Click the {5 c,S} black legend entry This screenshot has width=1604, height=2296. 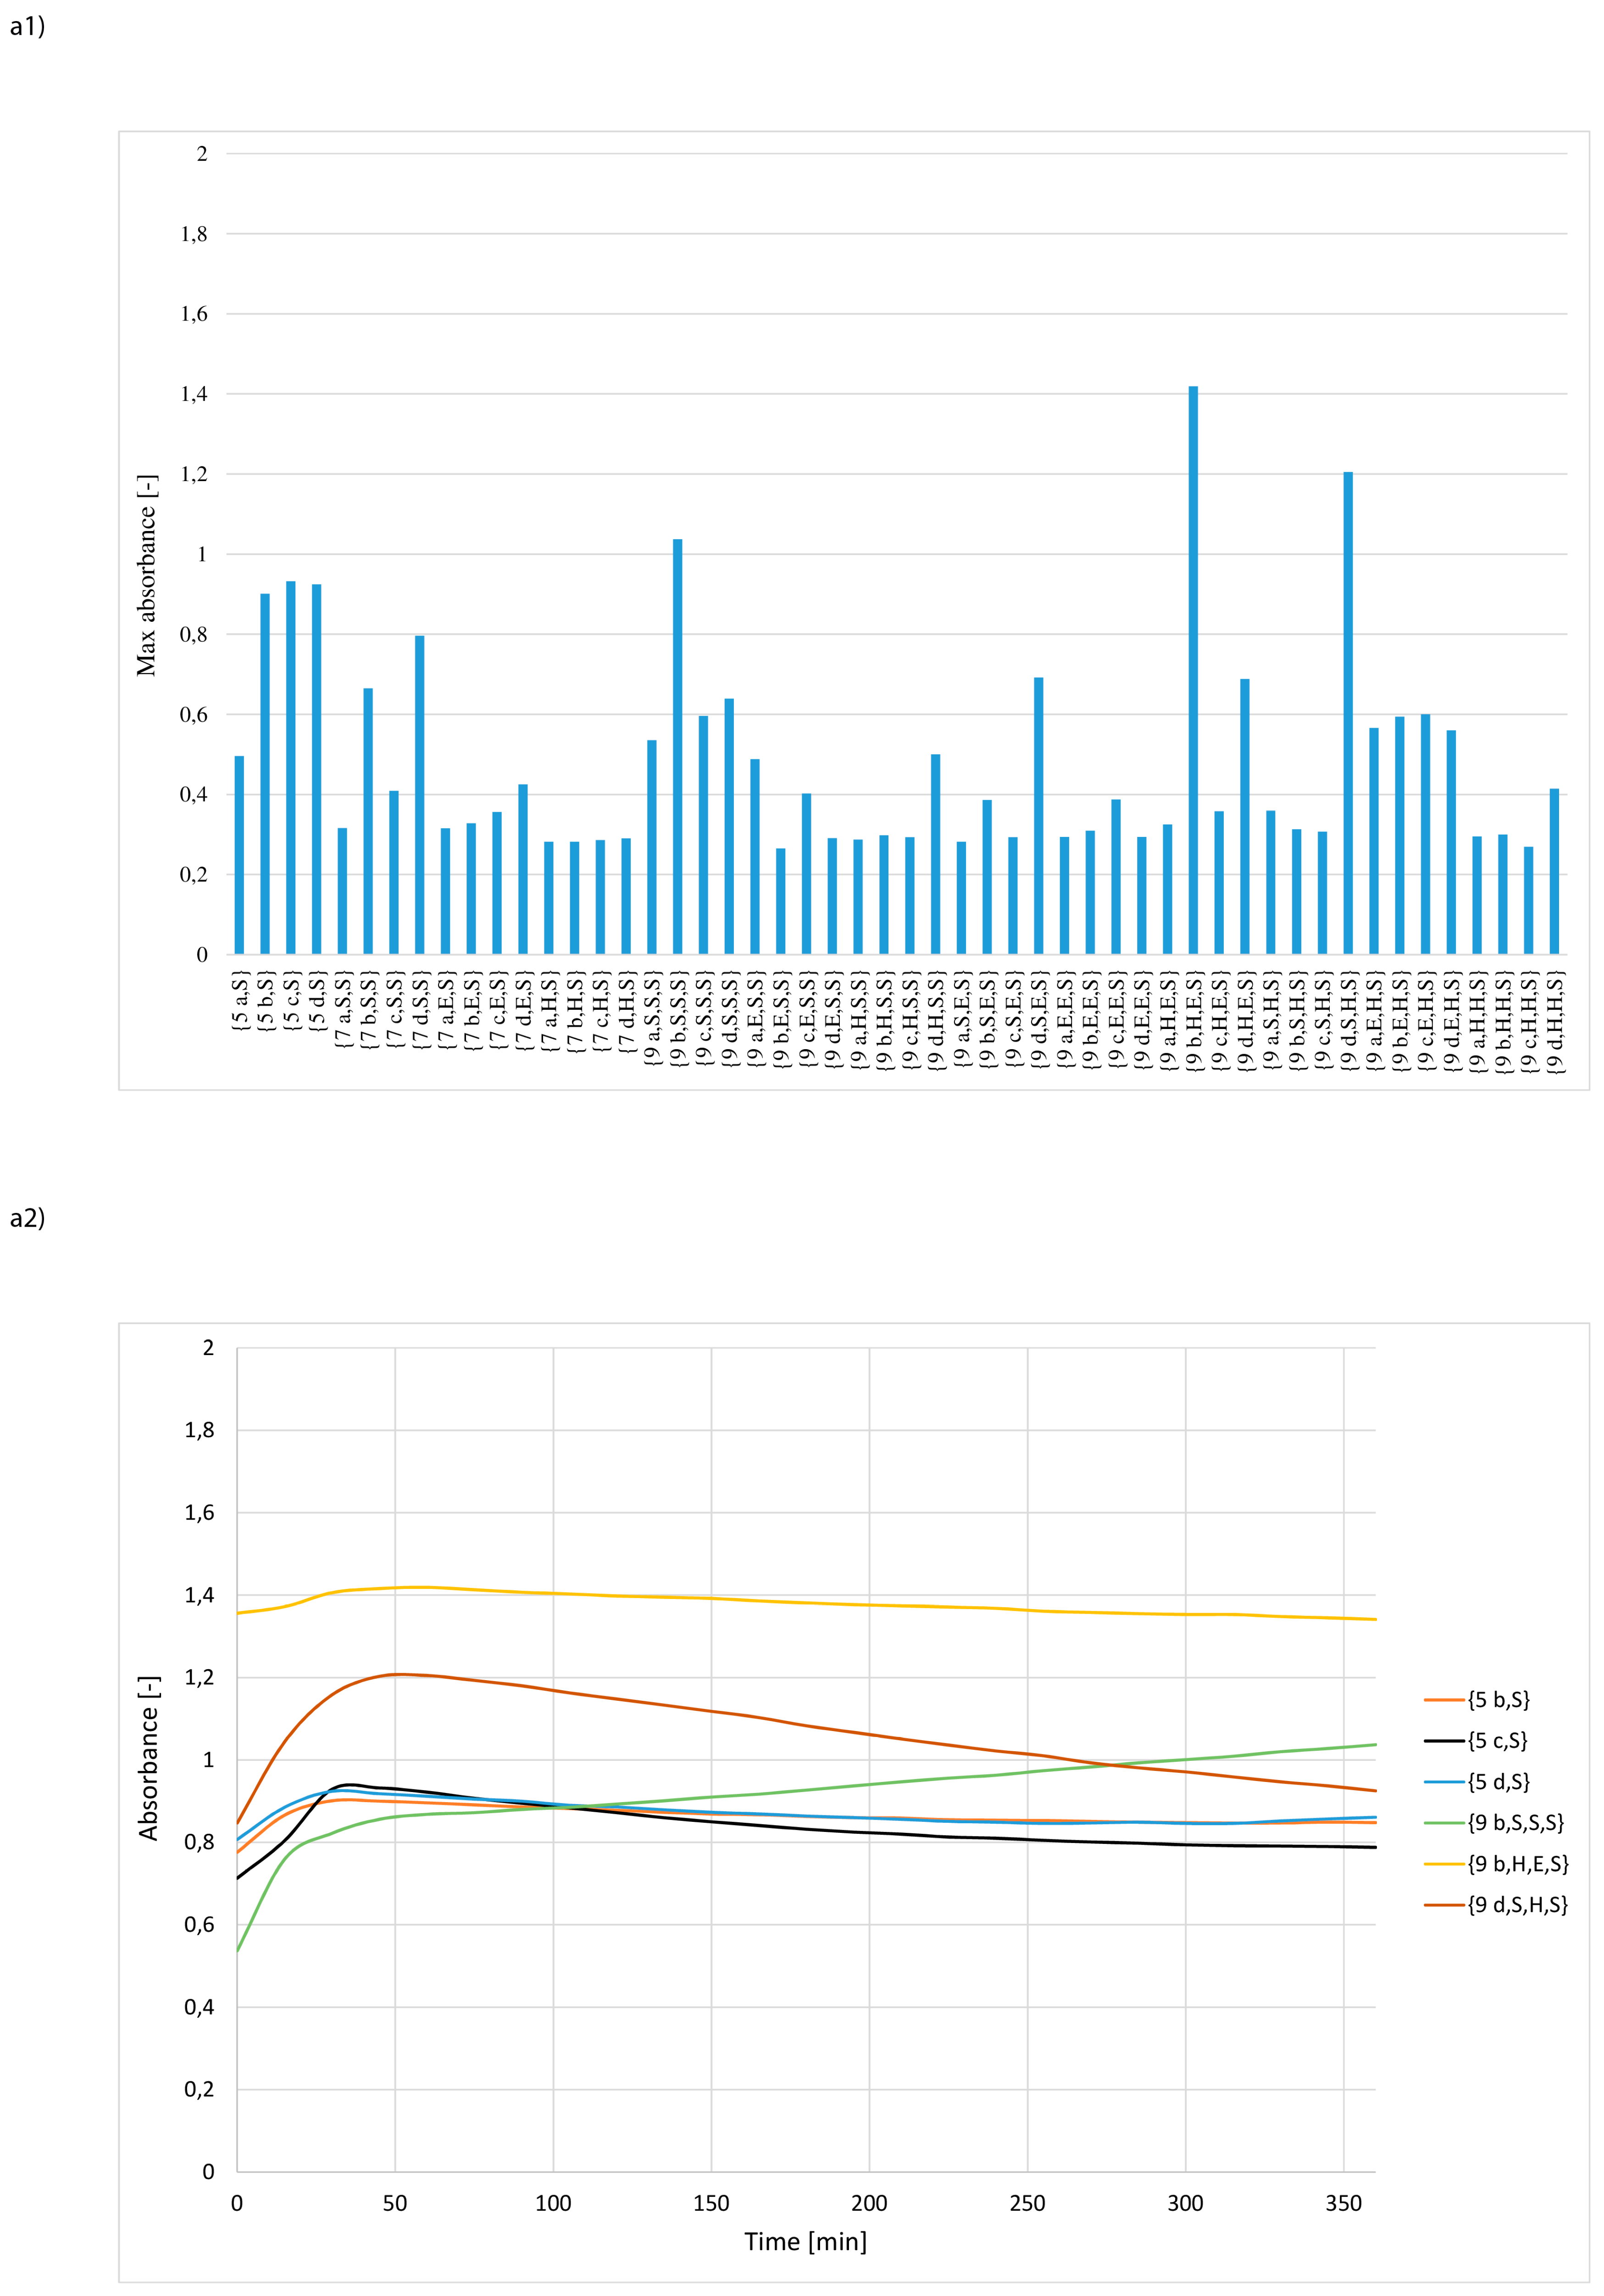1497,1740
